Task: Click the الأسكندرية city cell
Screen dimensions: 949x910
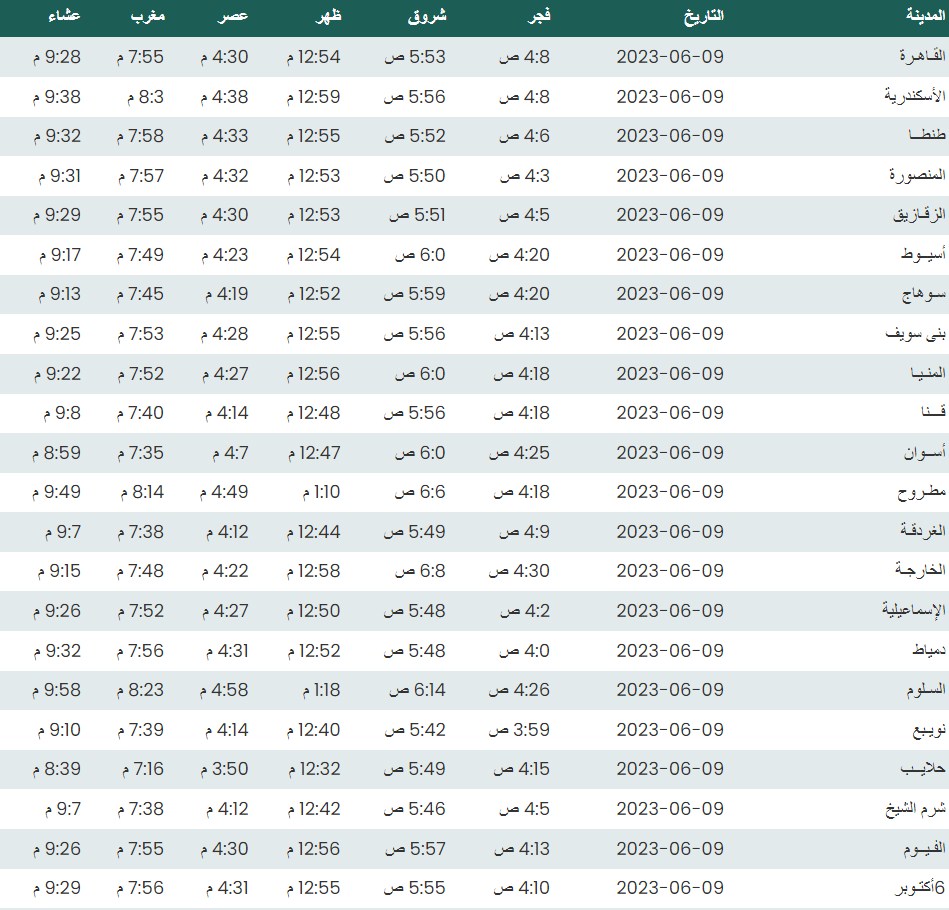Action: tap(912, 97)
